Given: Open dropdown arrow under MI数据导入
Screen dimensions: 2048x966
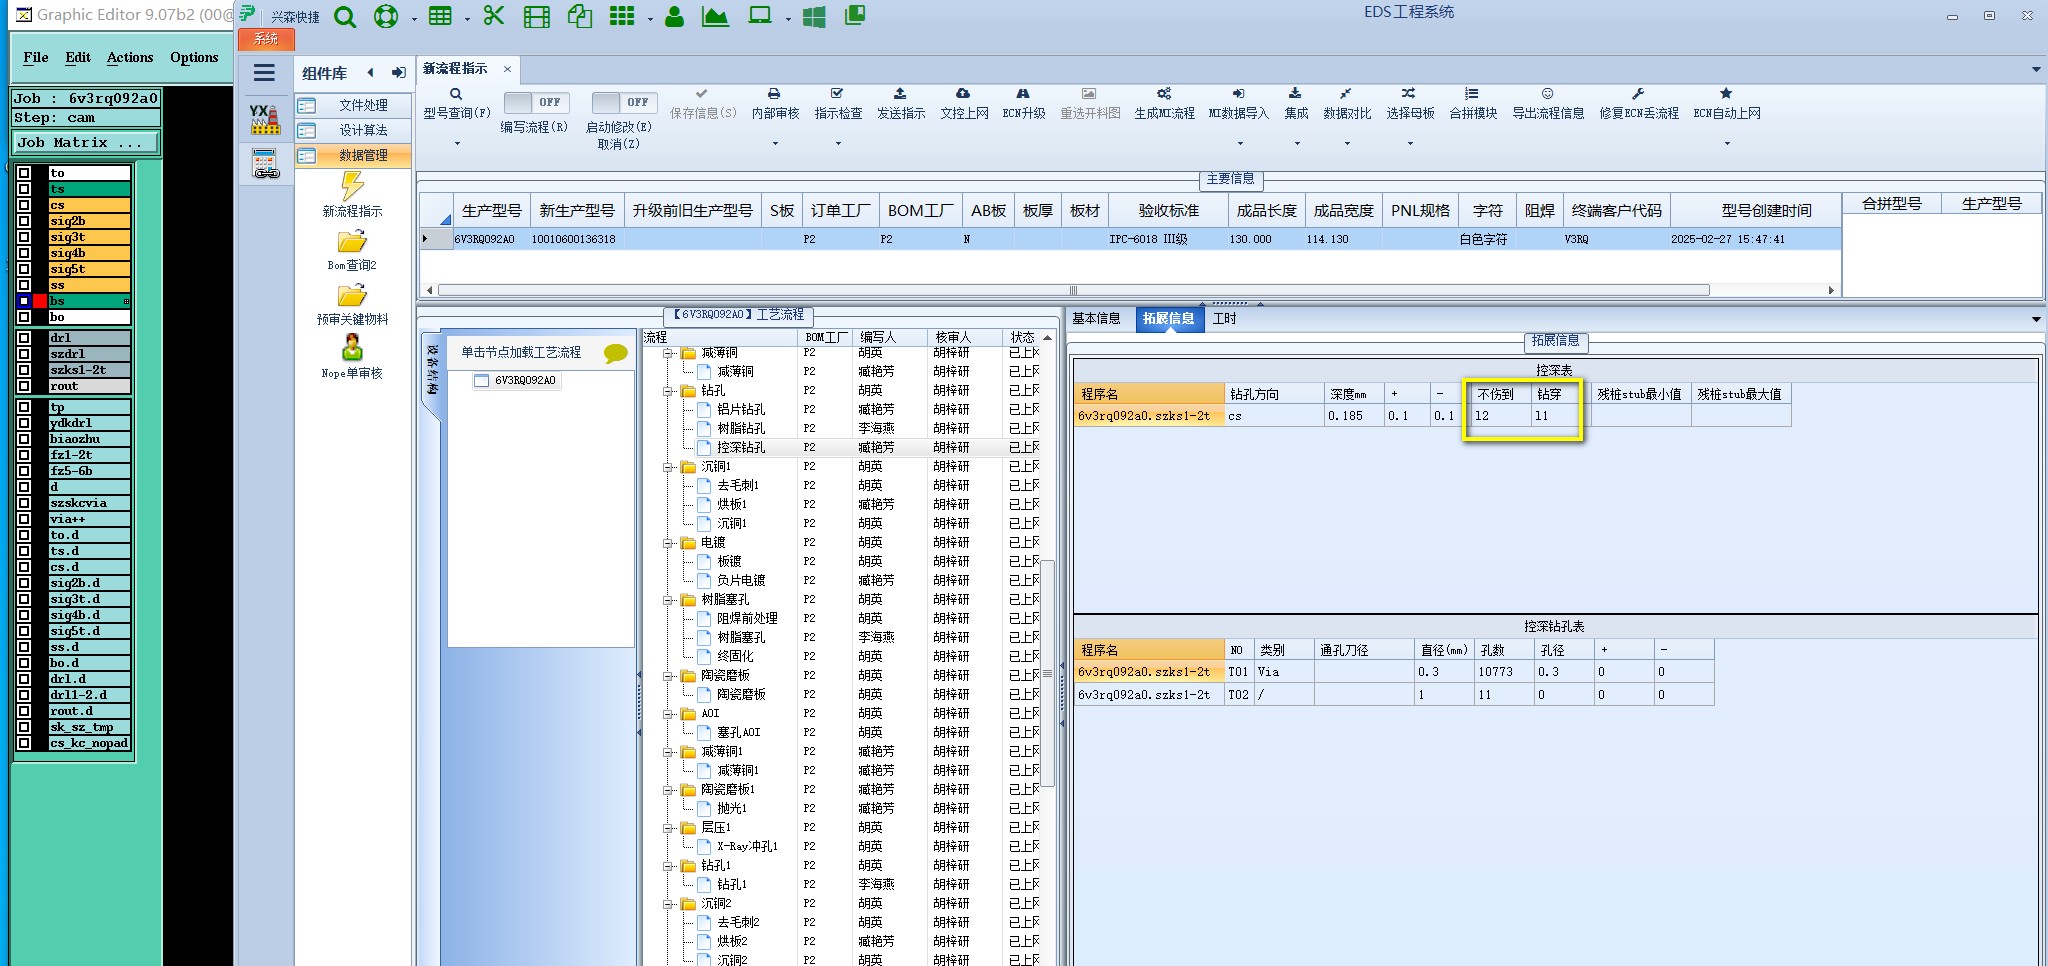Looking at the screenshot, I should [x=1238, y=144].
